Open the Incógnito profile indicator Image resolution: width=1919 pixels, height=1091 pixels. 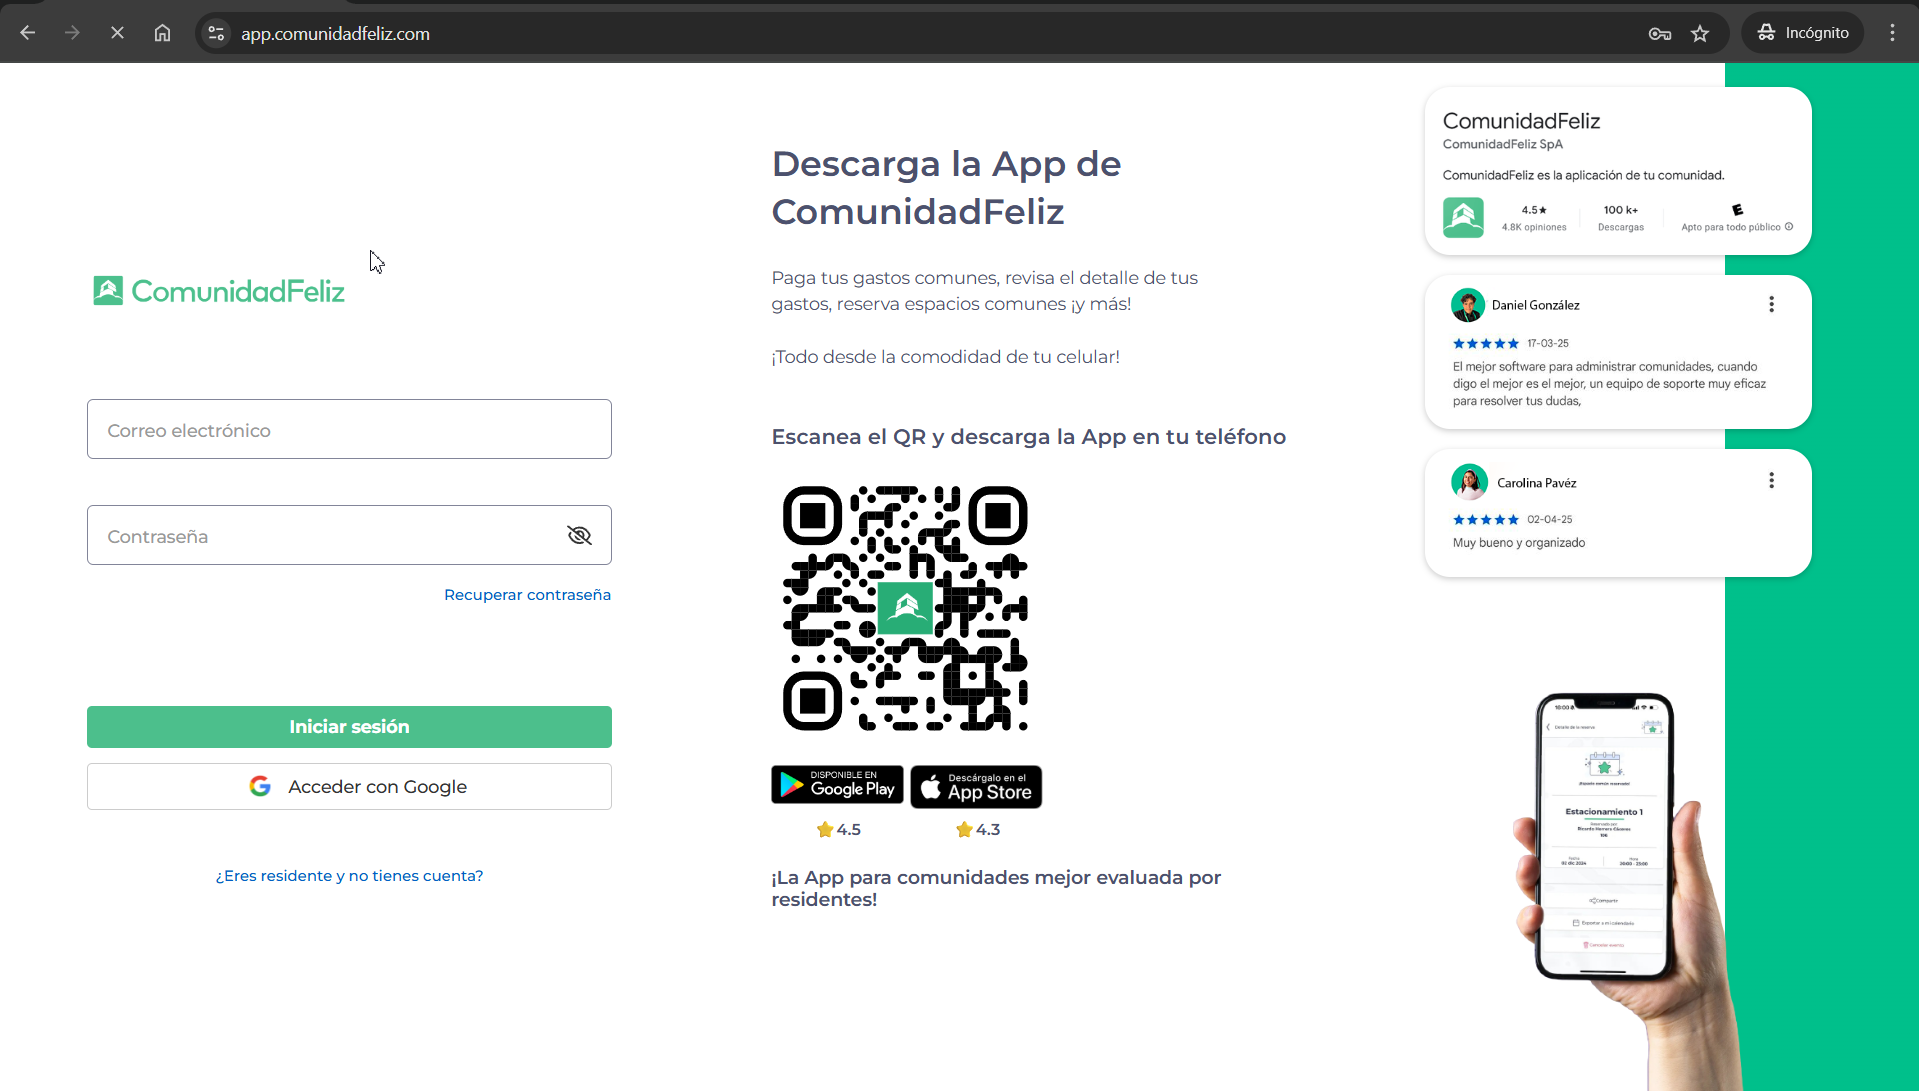point(1803,33)
